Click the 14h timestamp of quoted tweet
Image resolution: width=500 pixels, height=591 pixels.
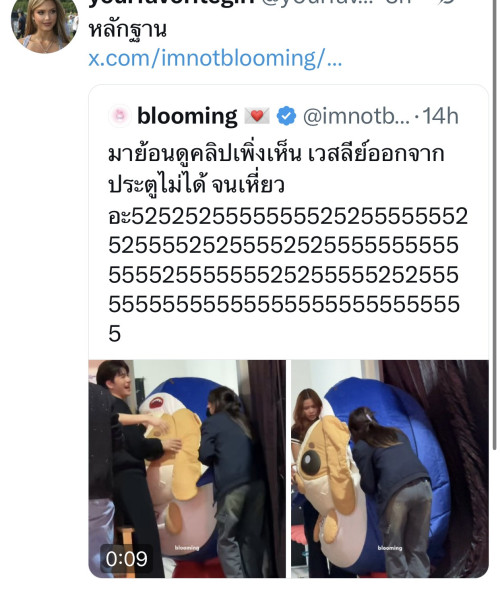point(440,116)
